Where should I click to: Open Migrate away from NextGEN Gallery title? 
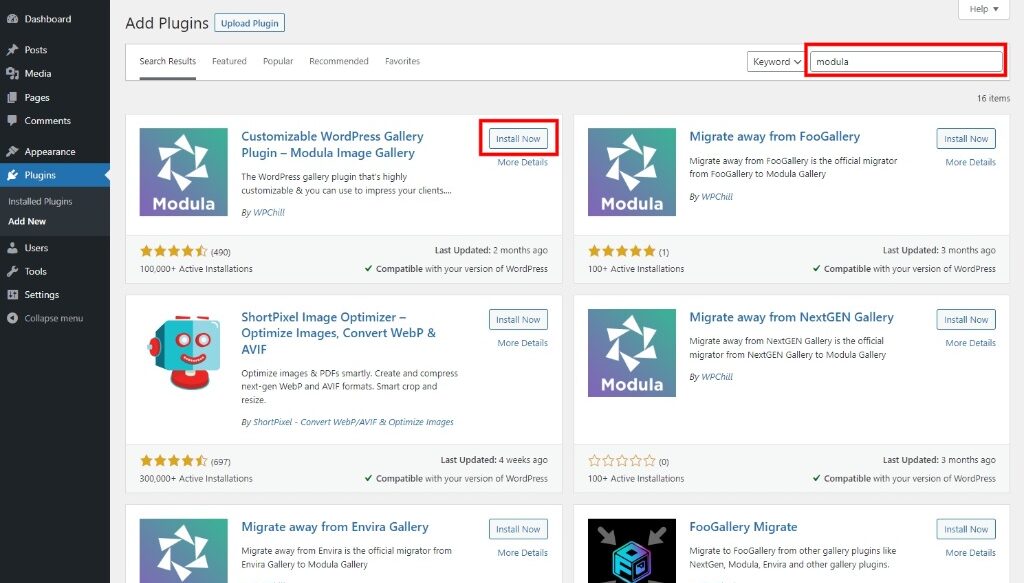click(792, 317)
